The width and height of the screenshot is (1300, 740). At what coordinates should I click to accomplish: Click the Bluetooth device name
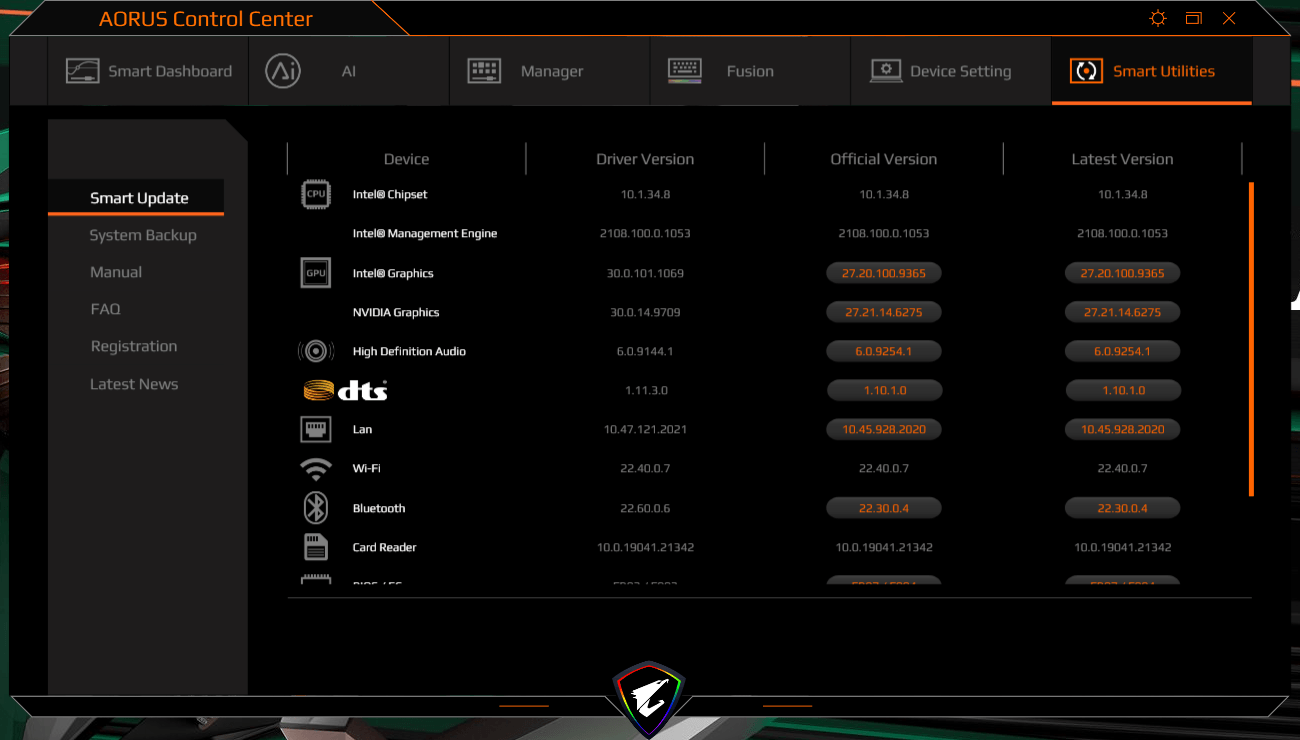[x=379, y=508]
